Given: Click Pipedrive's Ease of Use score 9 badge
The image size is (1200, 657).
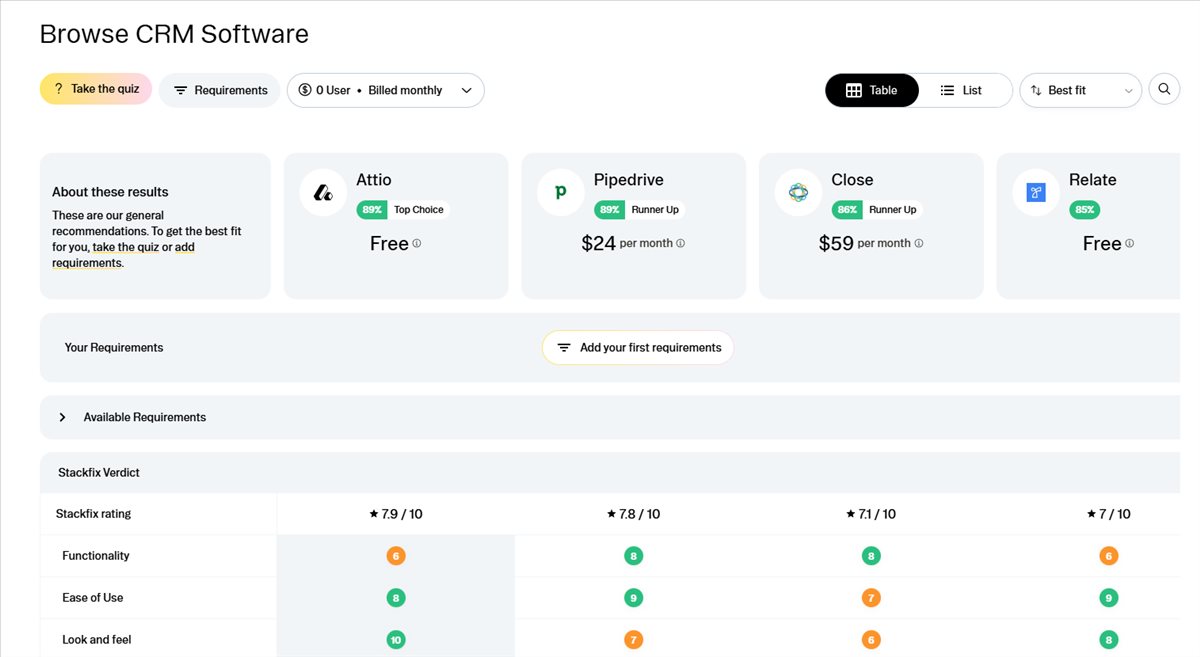Looking at the screenshot, I should click(633, 598).
